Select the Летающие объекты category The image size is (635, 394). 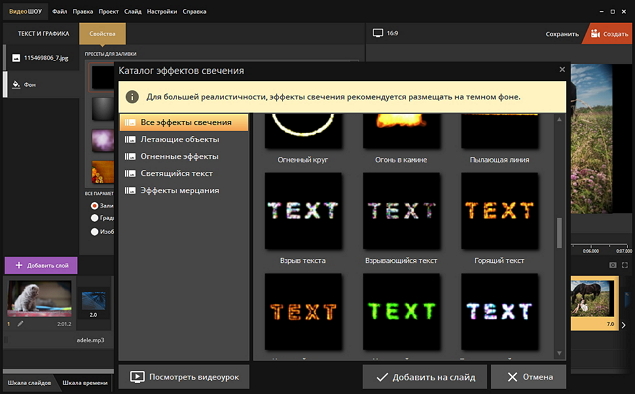tap(184, 139)
